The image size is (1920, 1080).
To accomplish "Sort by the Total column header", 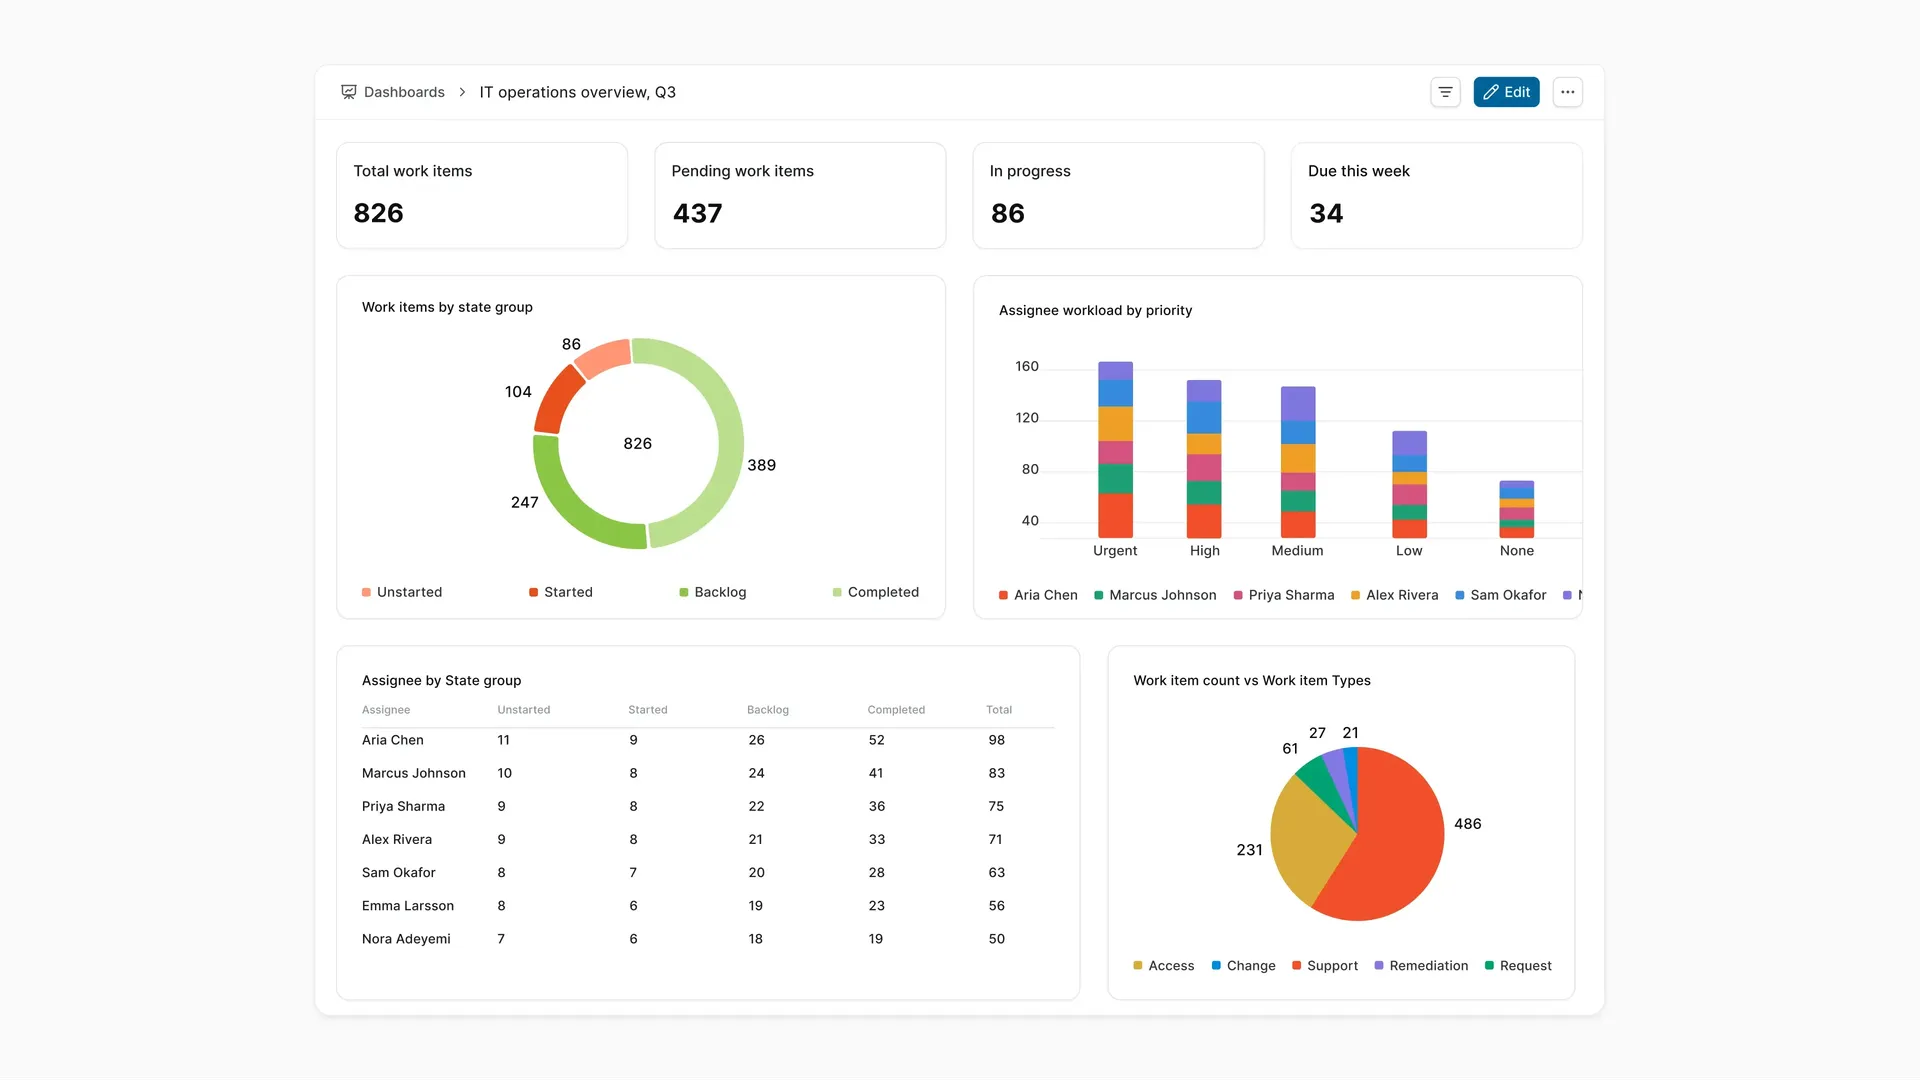I will pyautogui.click(x=999, y=710).
